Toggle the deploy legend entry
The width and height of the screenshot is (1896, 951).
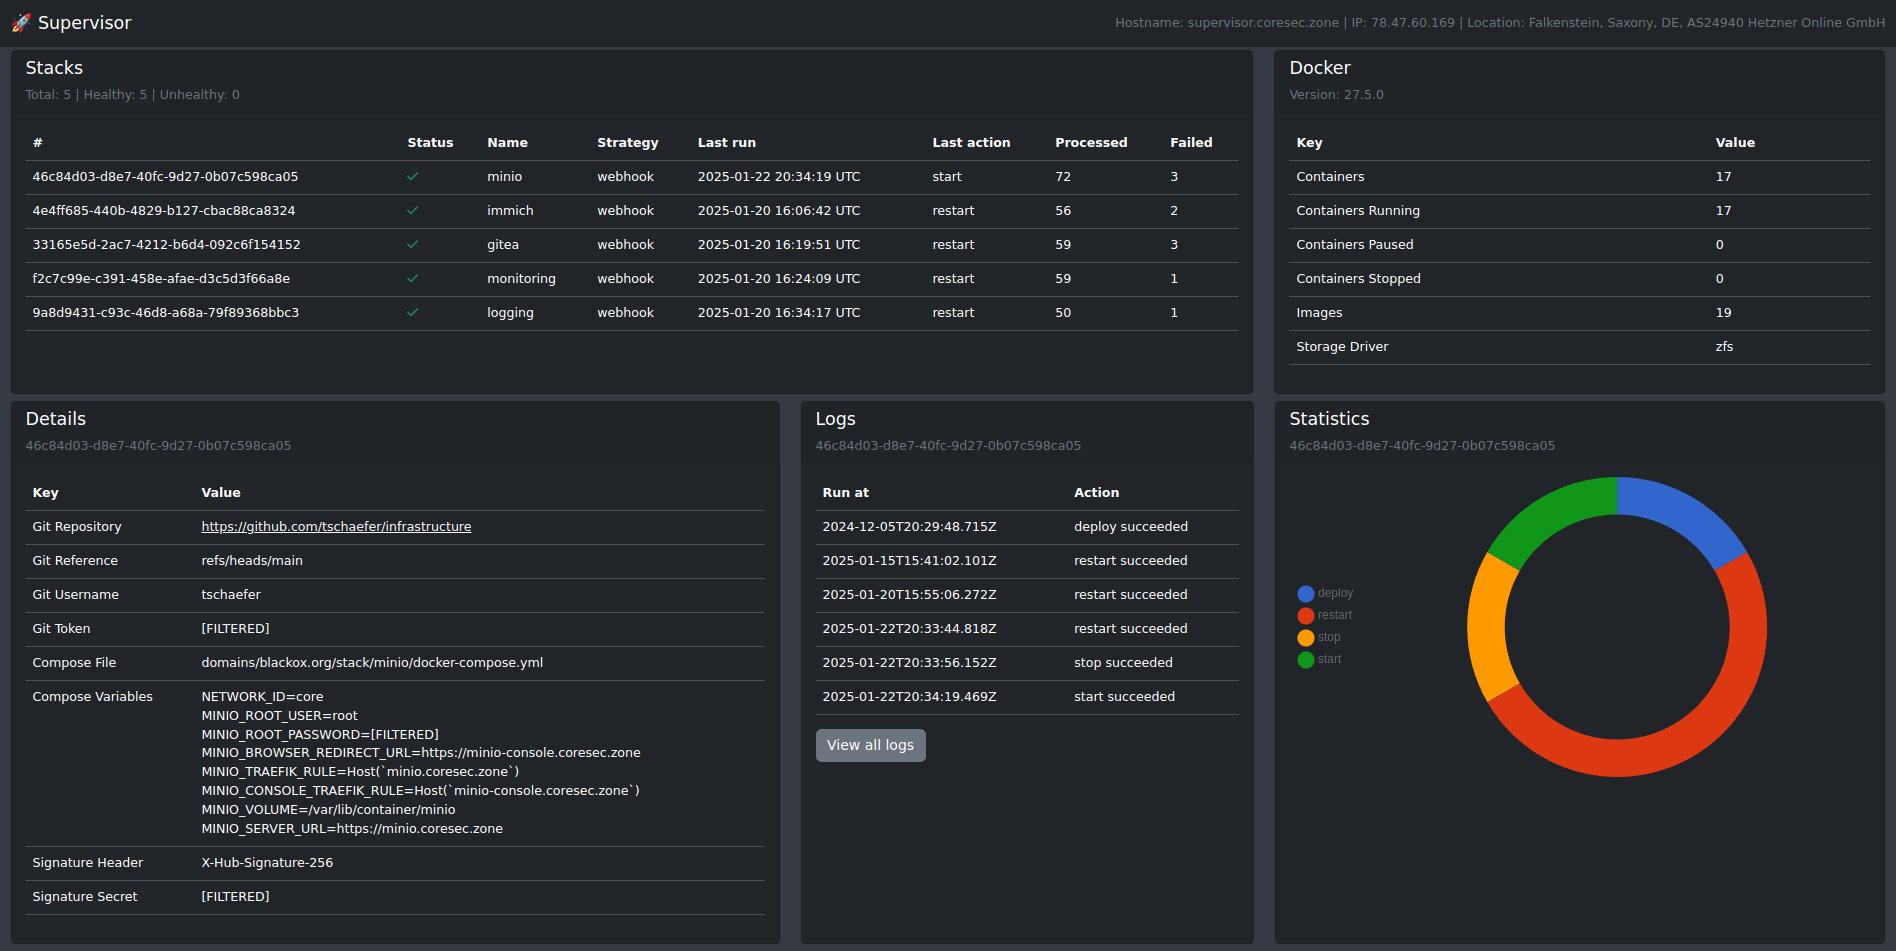pyautogui.click(x=1325, y=593)
